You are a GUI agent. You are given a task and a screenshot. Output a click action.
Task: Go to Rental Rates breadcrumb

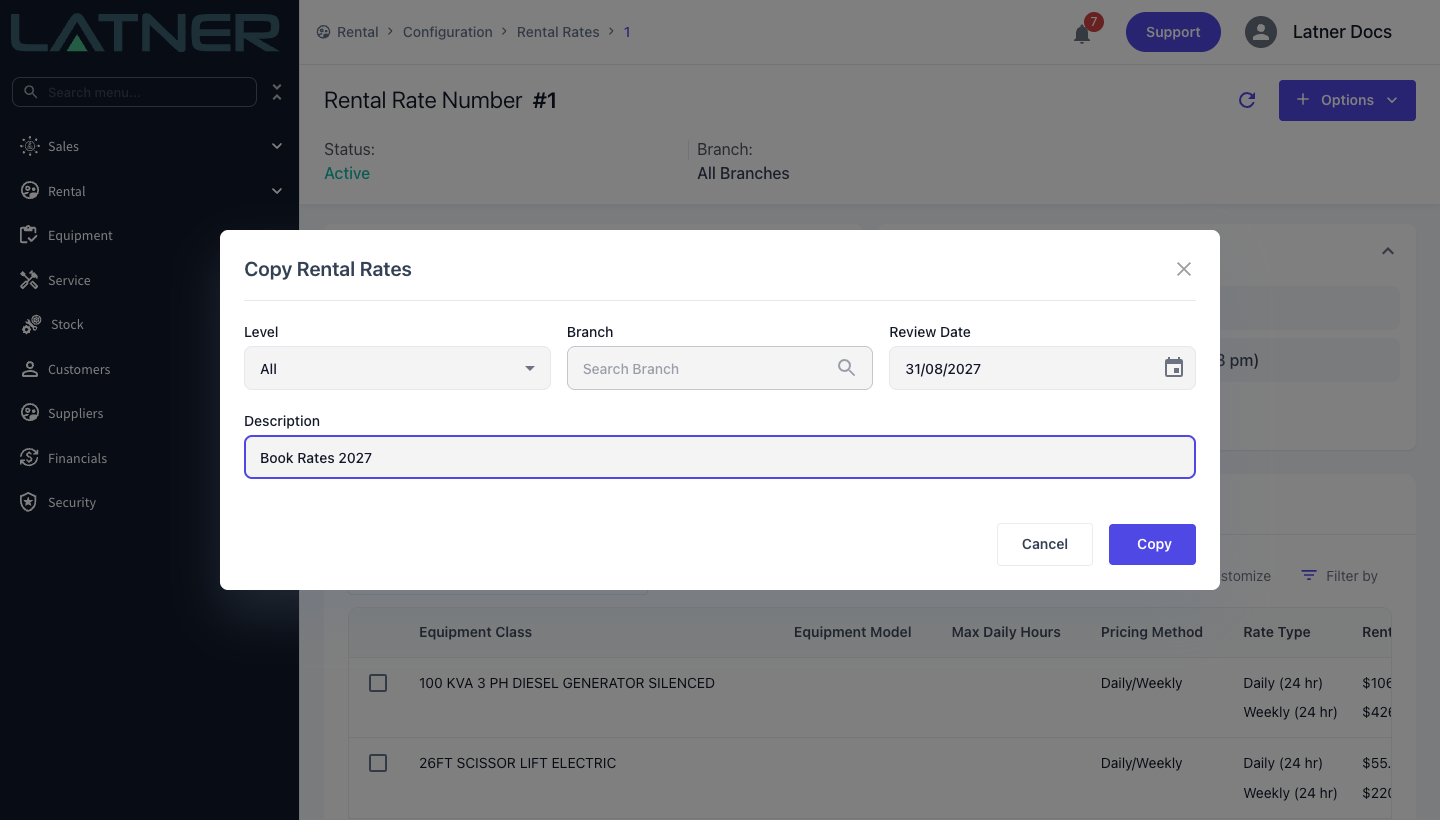click(x=558, y=32)
